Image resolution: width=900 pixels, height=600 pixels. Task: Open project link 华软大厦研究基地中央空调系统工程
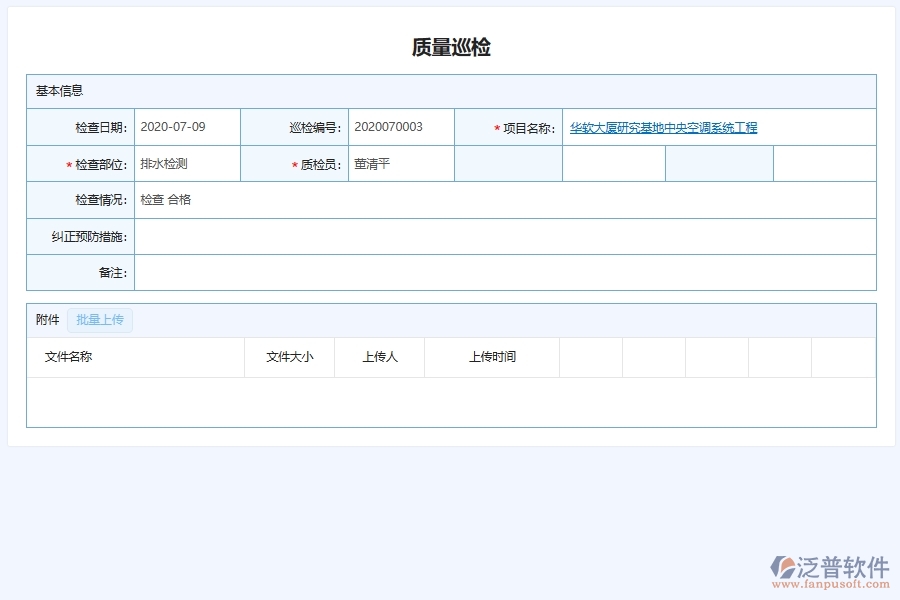coord(663,127)
